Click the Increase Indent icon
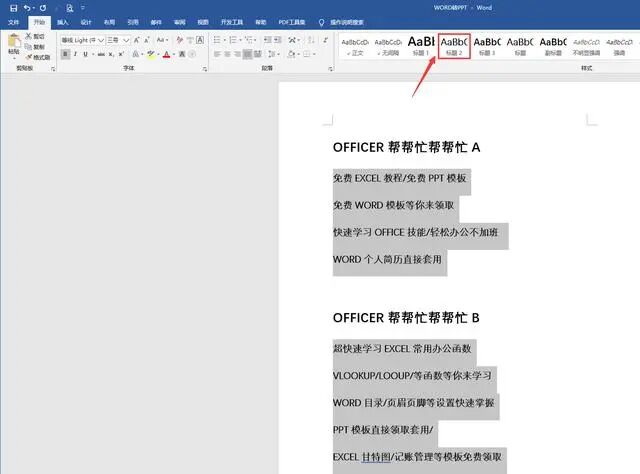The height and width of the screenshot is (474, 640). pos(278,40)
